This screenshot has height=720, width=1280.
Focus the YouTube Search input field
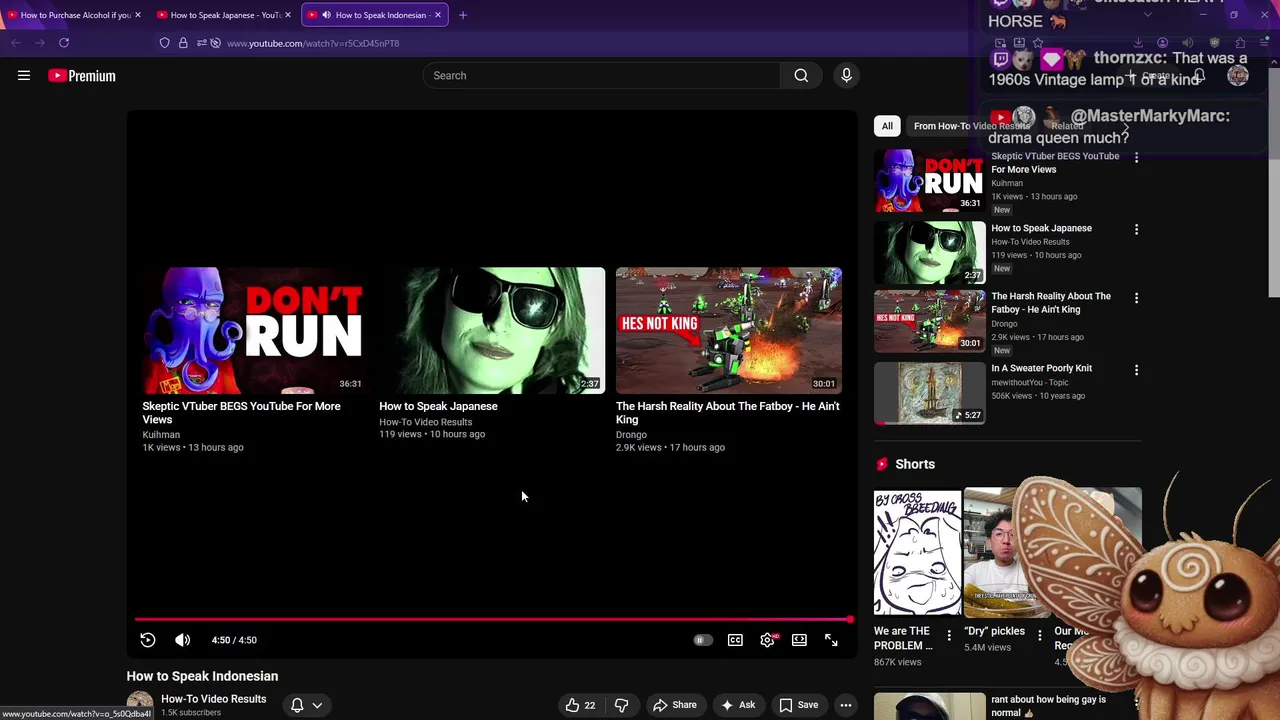[601, 76]
